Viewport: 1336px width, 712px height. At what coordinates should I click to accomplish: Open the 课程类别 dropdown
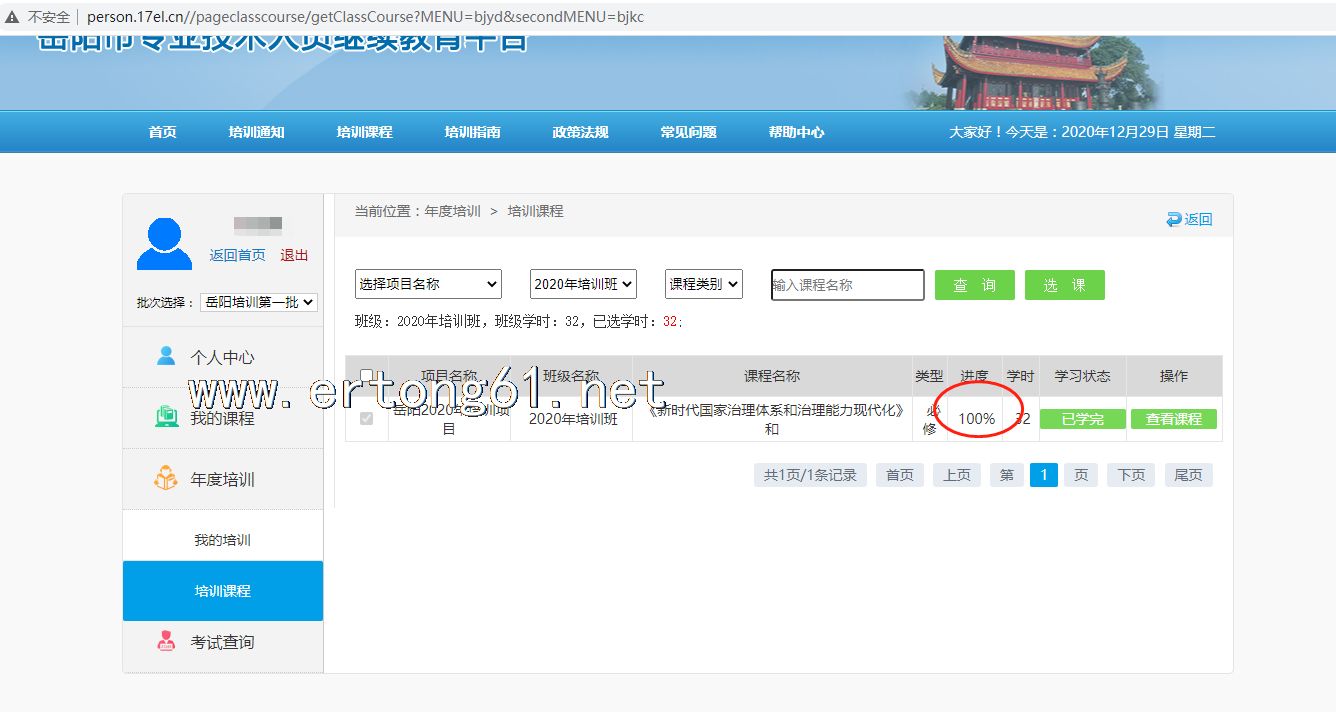click(x=704, y=284)
